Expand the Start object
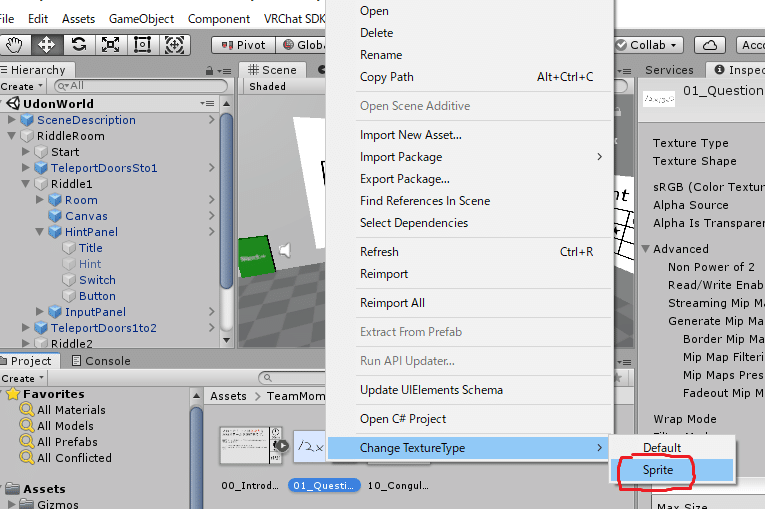 (26, 152)
